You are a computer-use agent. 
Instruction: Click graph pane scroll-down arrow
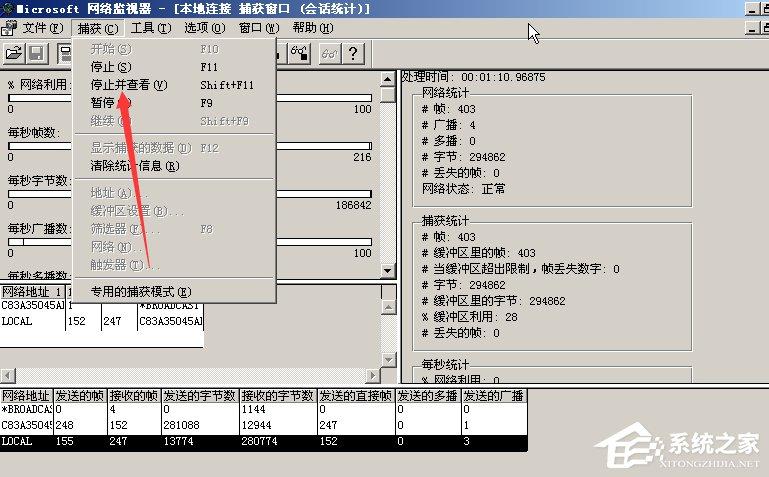point(387,270)
